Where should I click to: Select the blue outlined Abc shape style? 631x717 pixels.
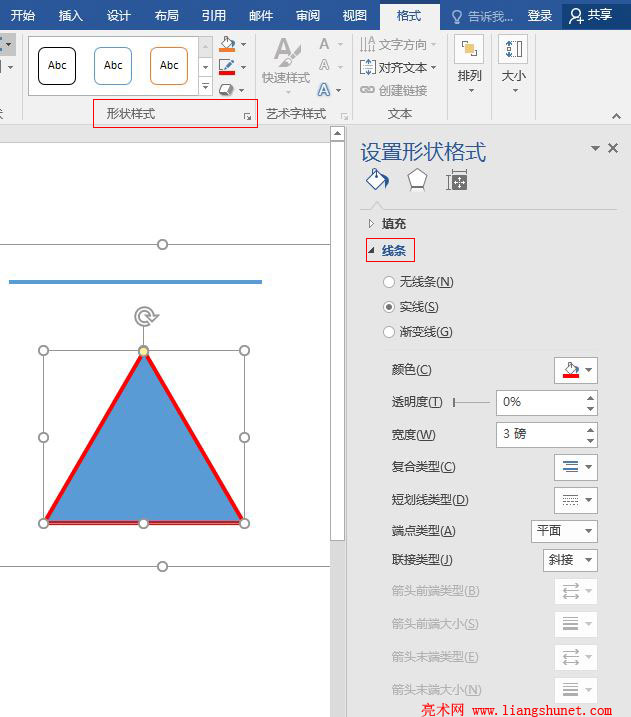(113, 66)
